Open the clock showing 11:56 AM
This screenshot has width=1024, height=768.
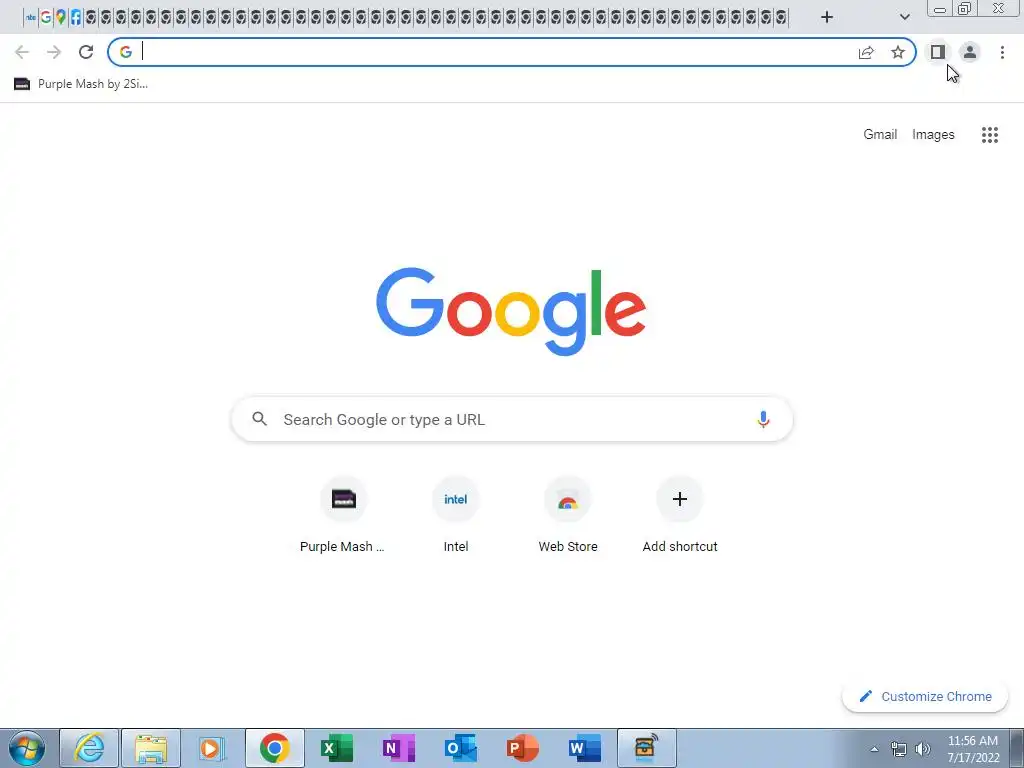point(973,749)
